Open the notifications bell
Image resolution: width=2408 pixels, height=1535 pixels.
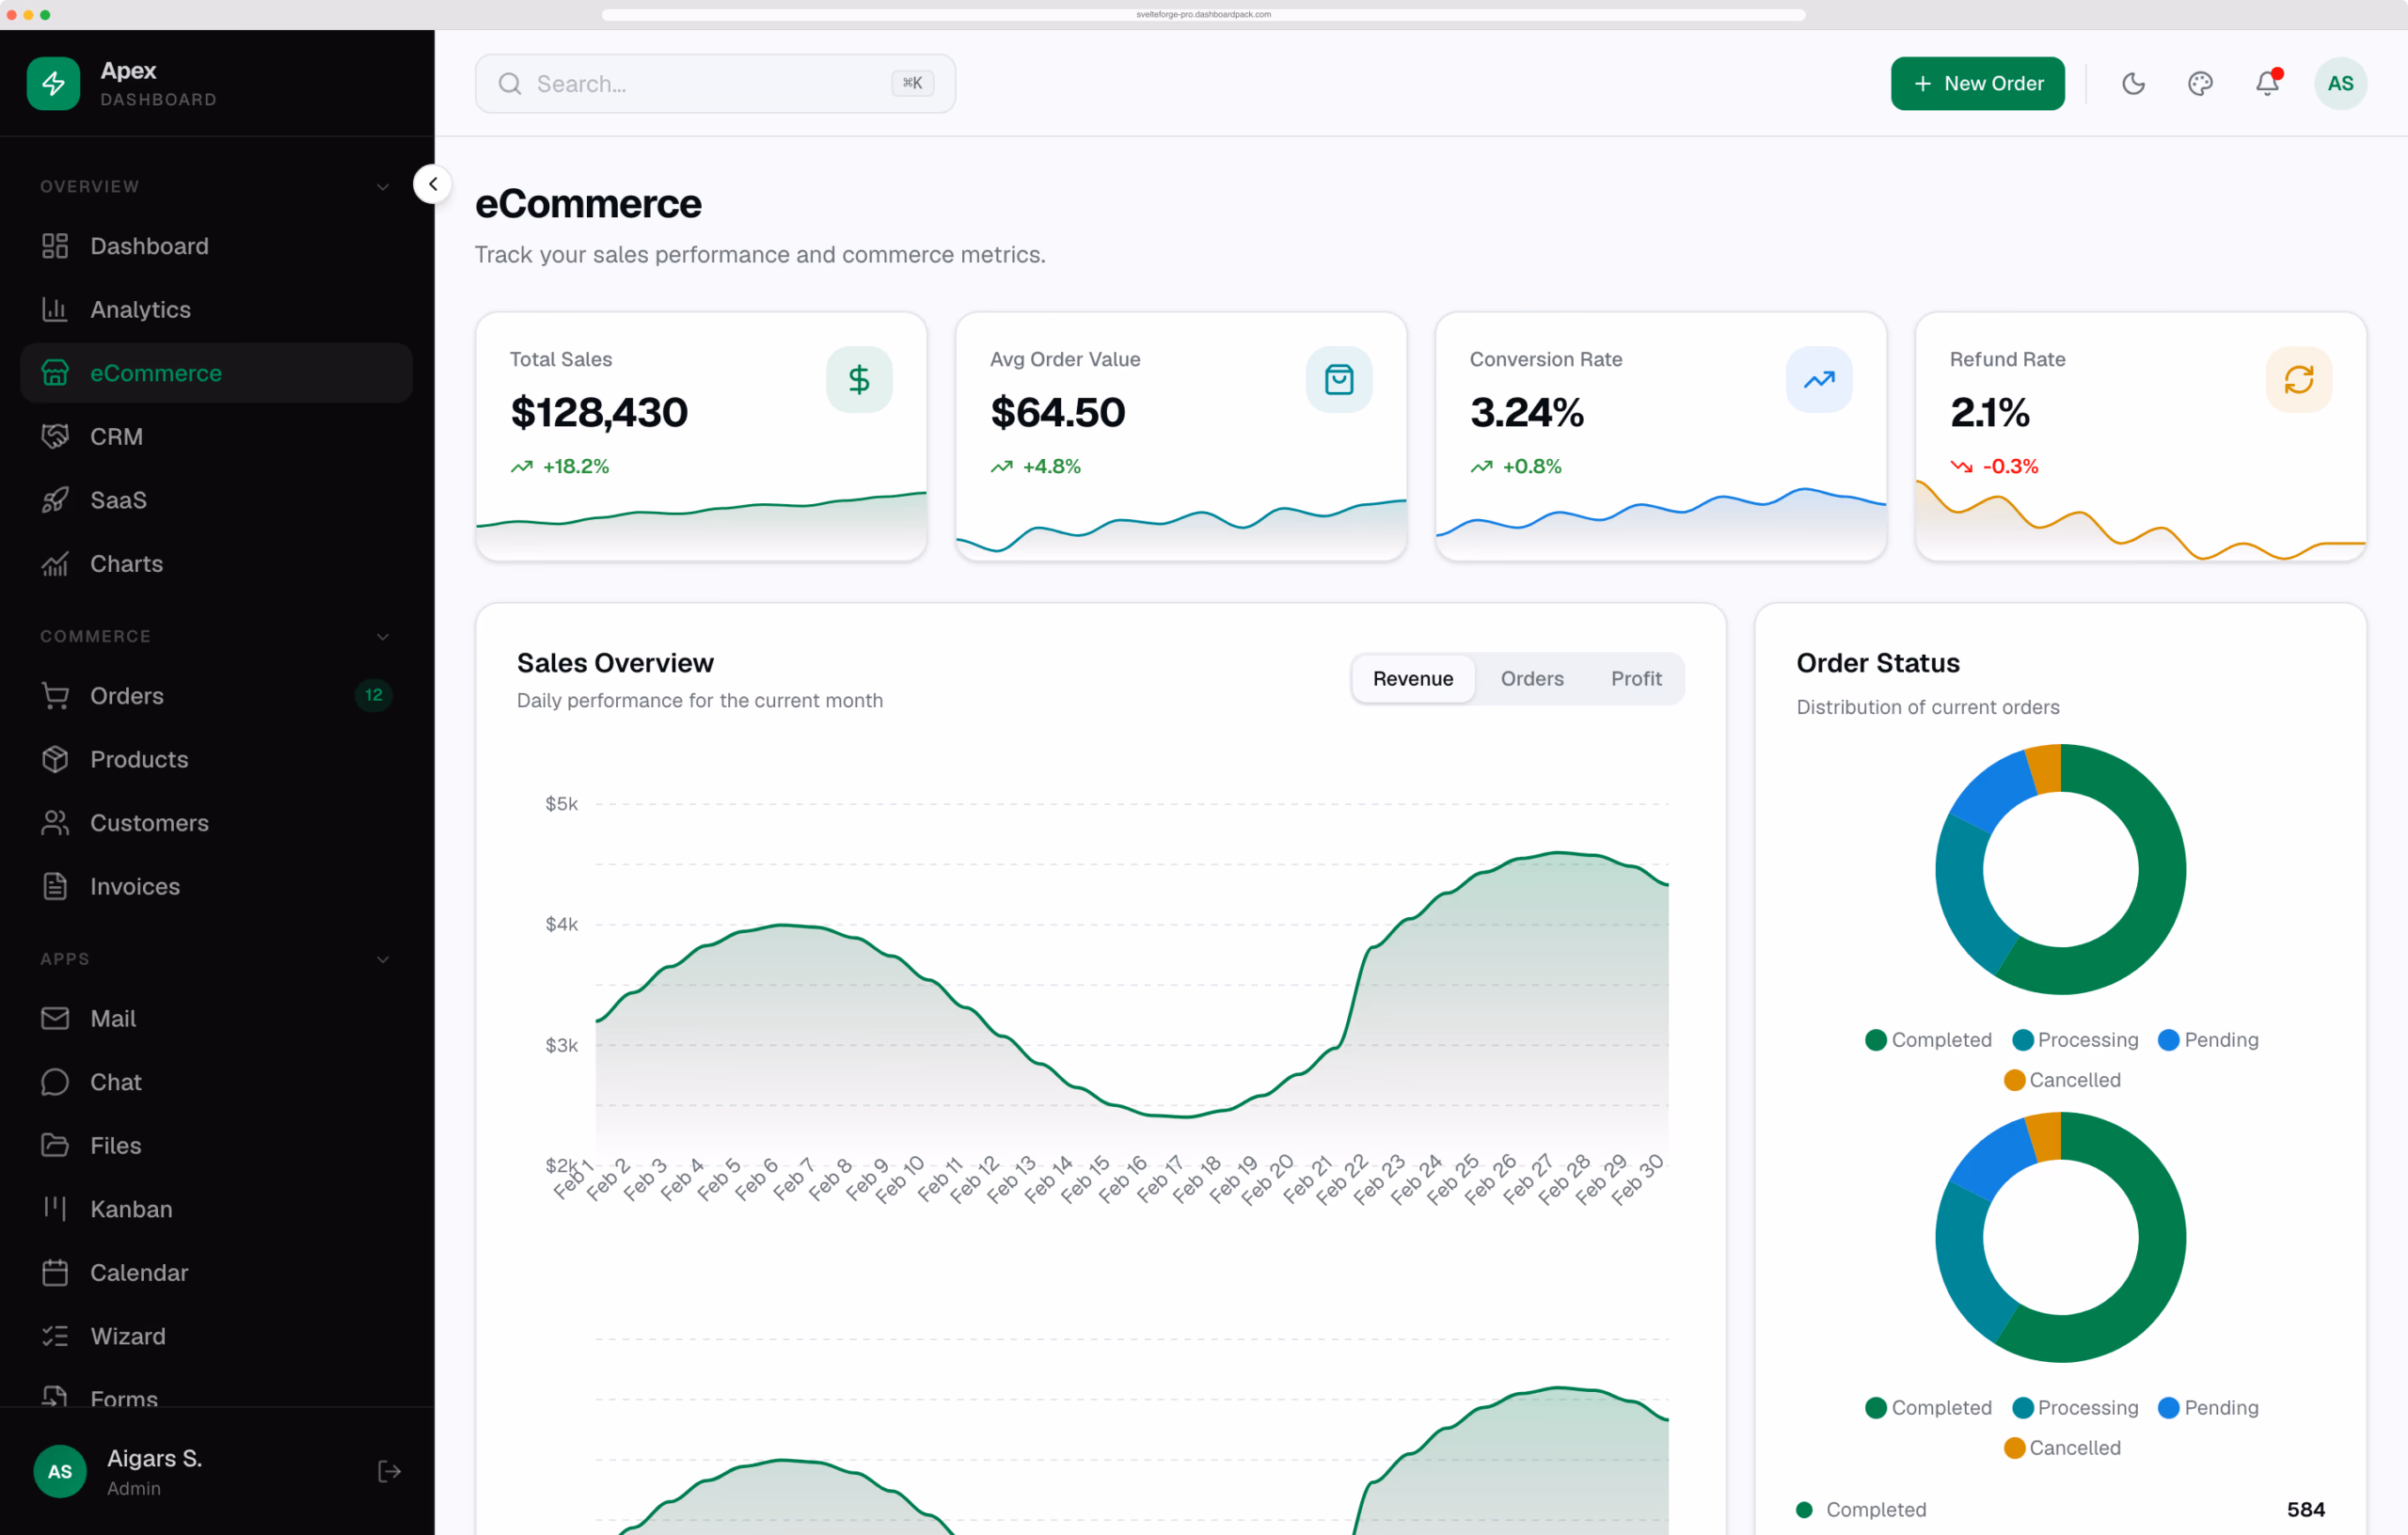tap(2267, 83)
